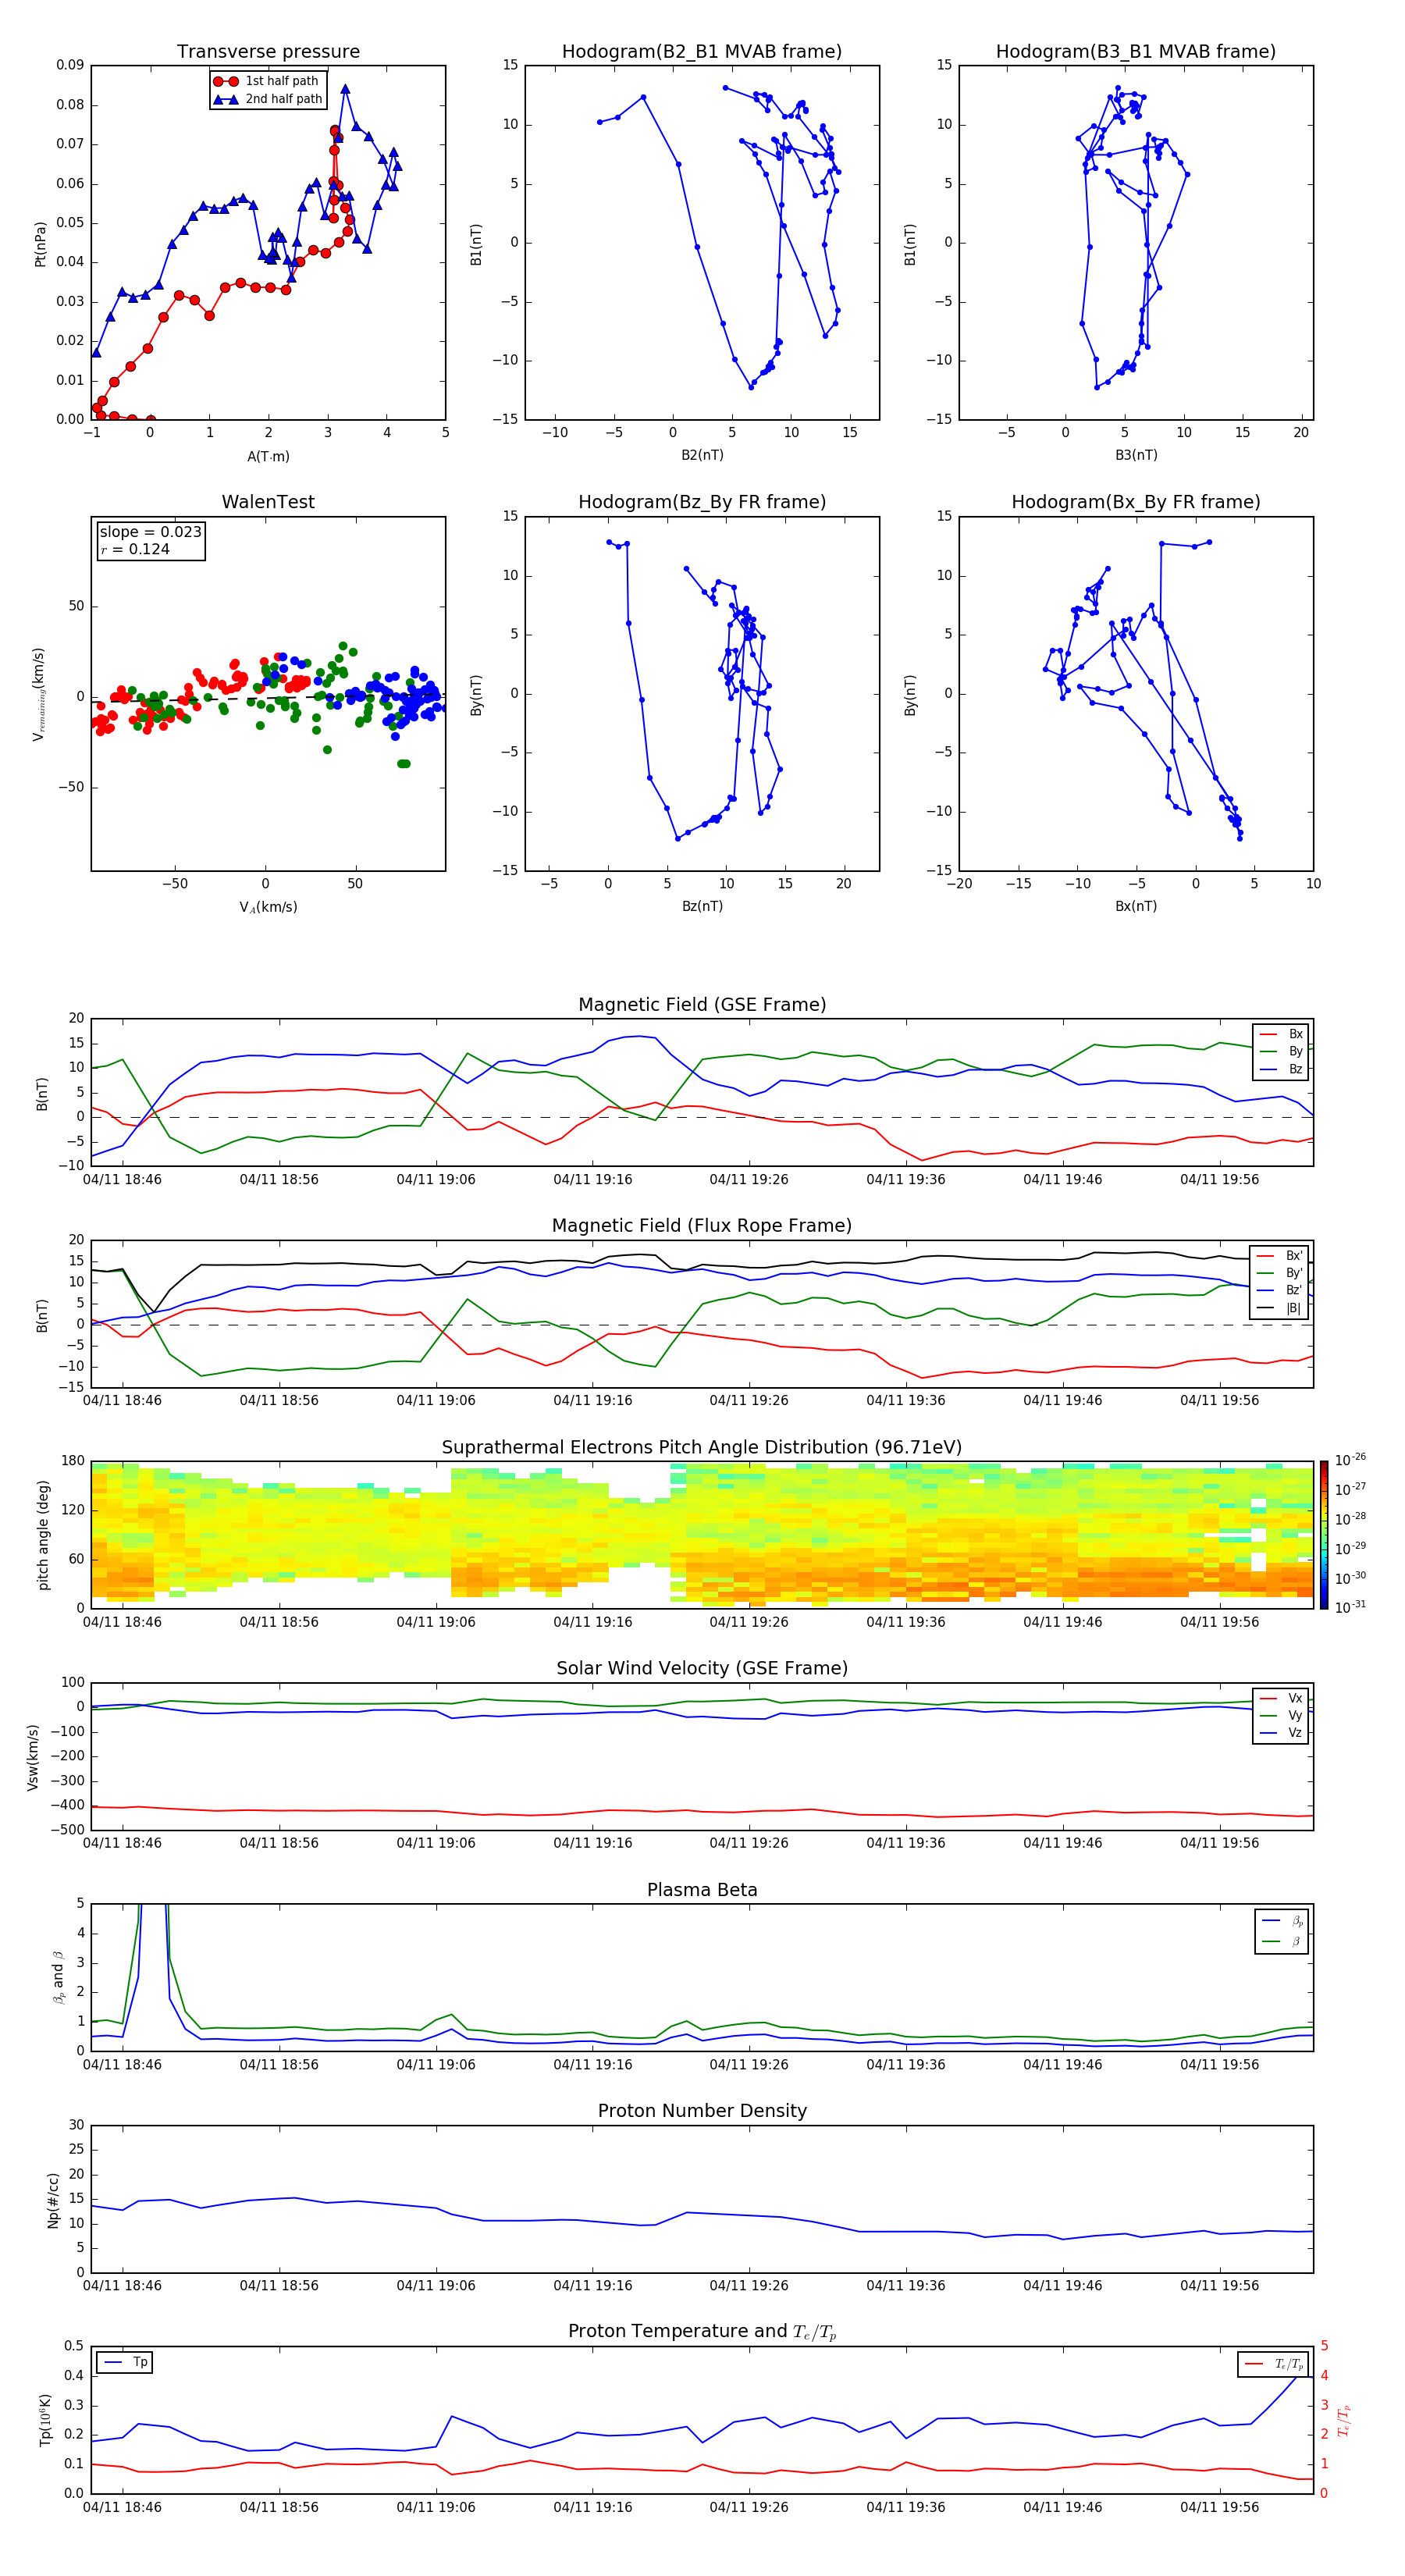Image resolution: width=1405 pixels, height=2576 pixels.
Task: Click the "Hodogram(Bx_By FR frame)" title
Action: coord(1136,502)
